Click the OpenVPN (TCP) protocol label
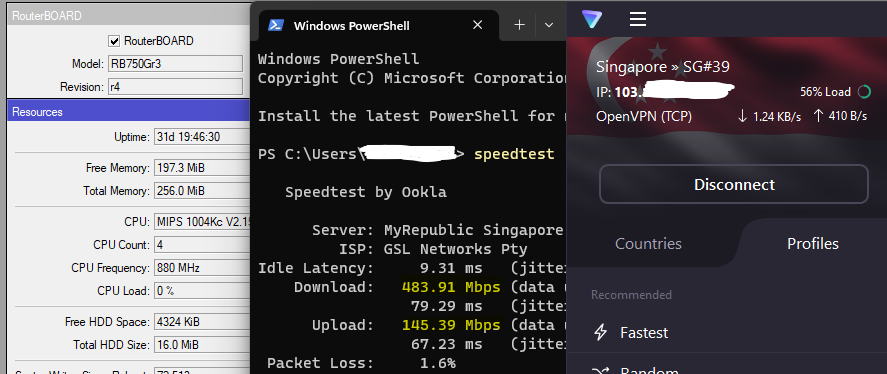Image resolution: width=887 pixels, height=374 pixels. coord(644,117)
